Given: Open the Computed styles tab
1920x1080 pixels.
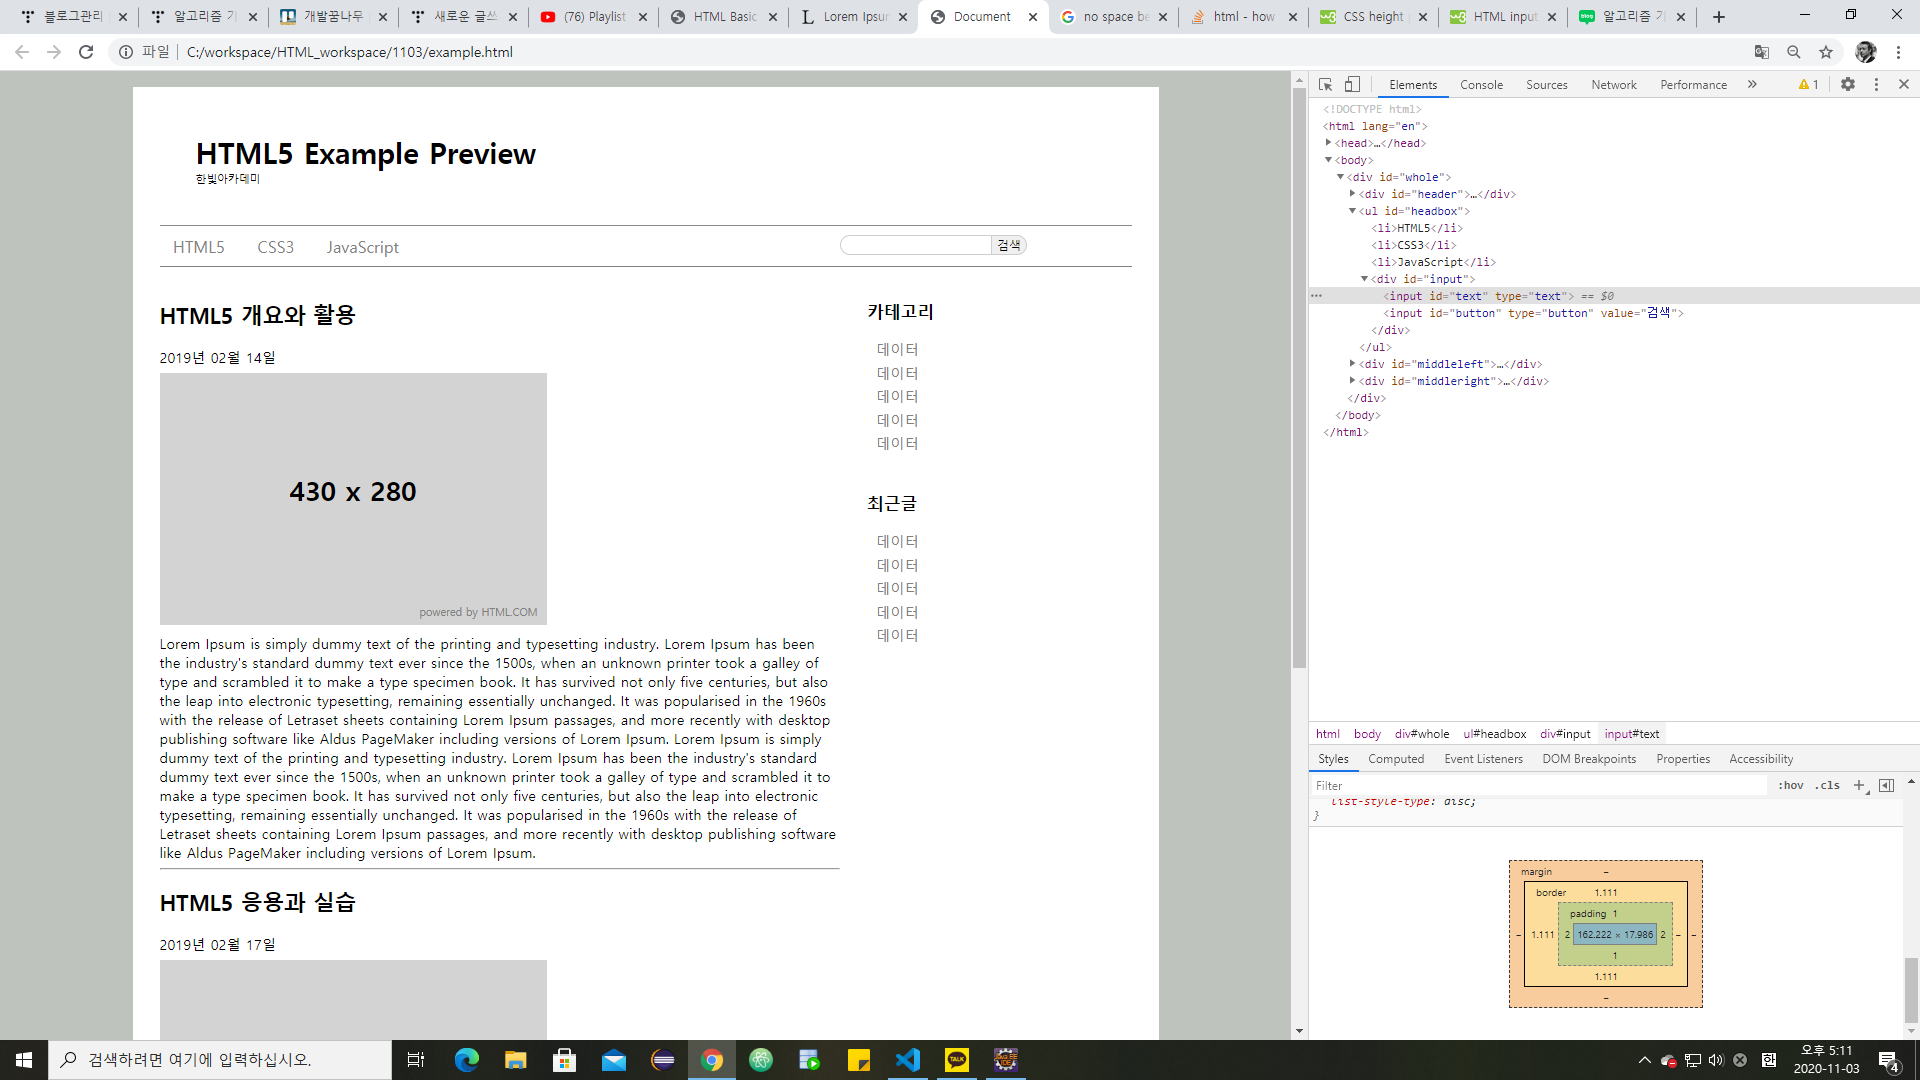Looking at the screenshot, I should pyautogui.click(x=1396, y=759).
